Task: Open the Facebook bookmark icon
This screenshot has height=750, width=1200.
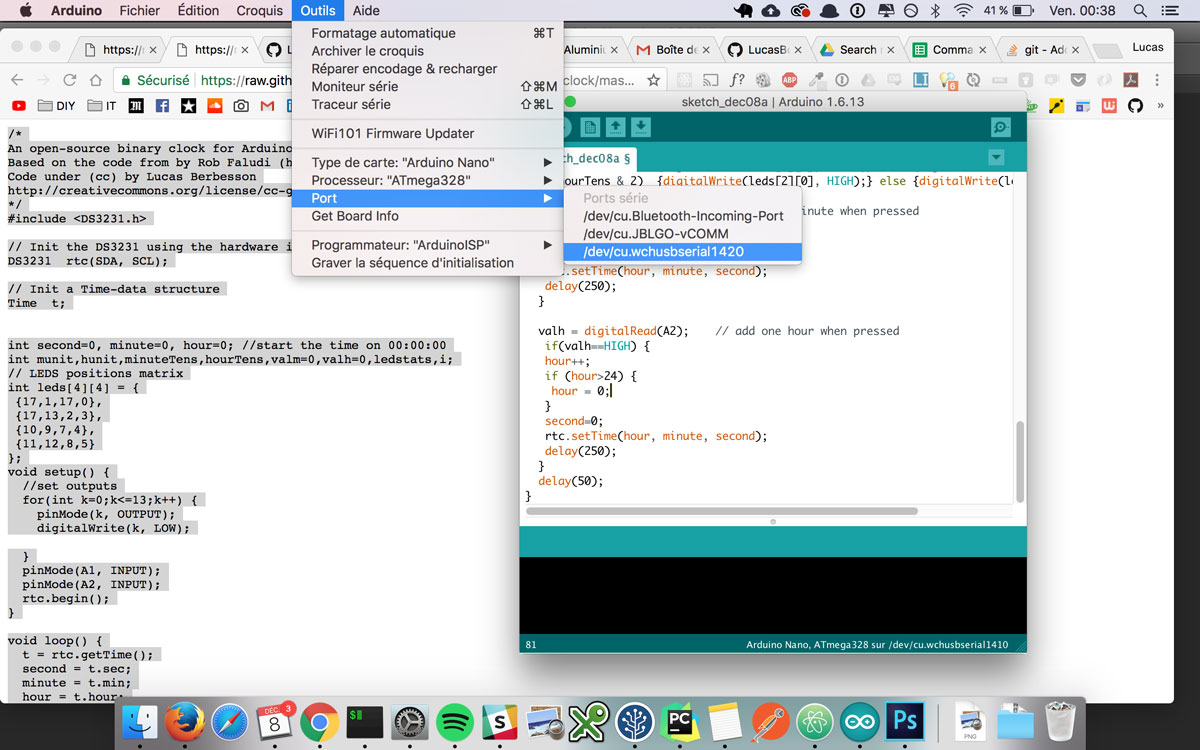Action: pos(162,105)
